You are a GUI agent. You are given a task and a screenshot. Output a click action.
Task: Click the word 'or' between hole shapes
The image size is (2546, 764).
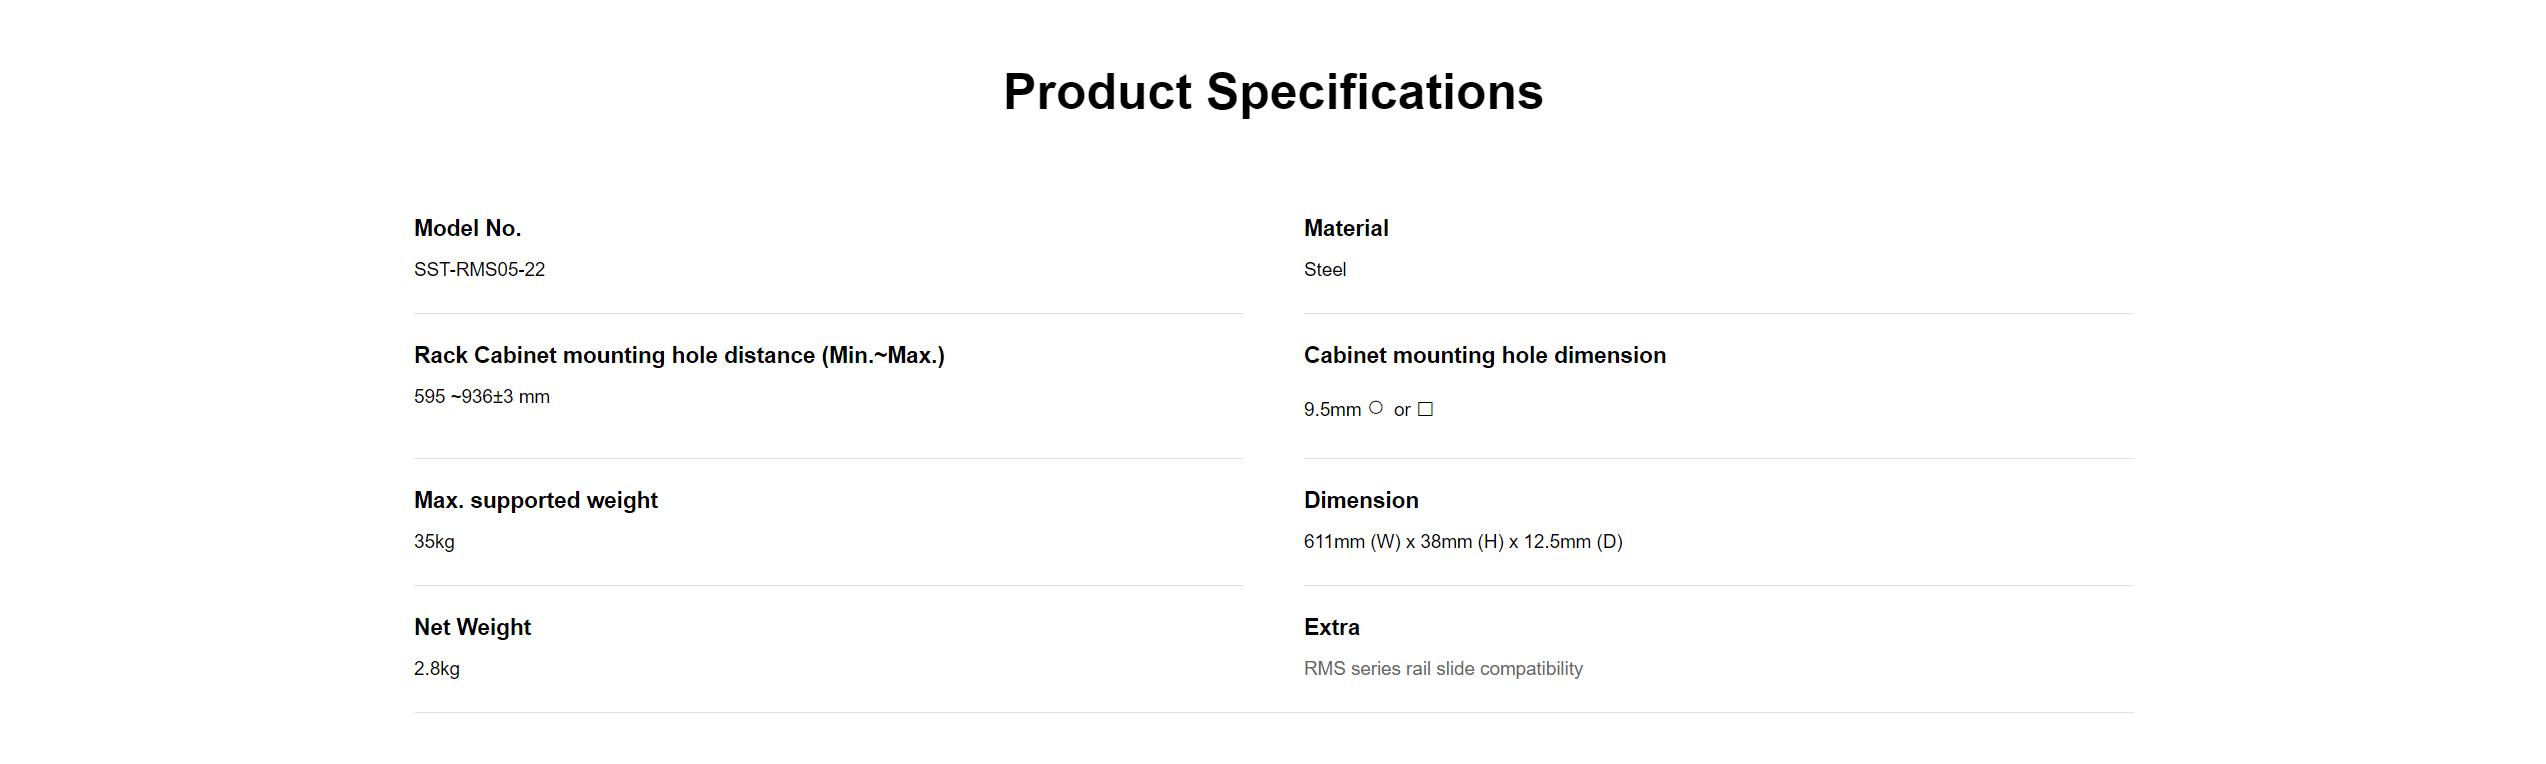coord(1402,410)
